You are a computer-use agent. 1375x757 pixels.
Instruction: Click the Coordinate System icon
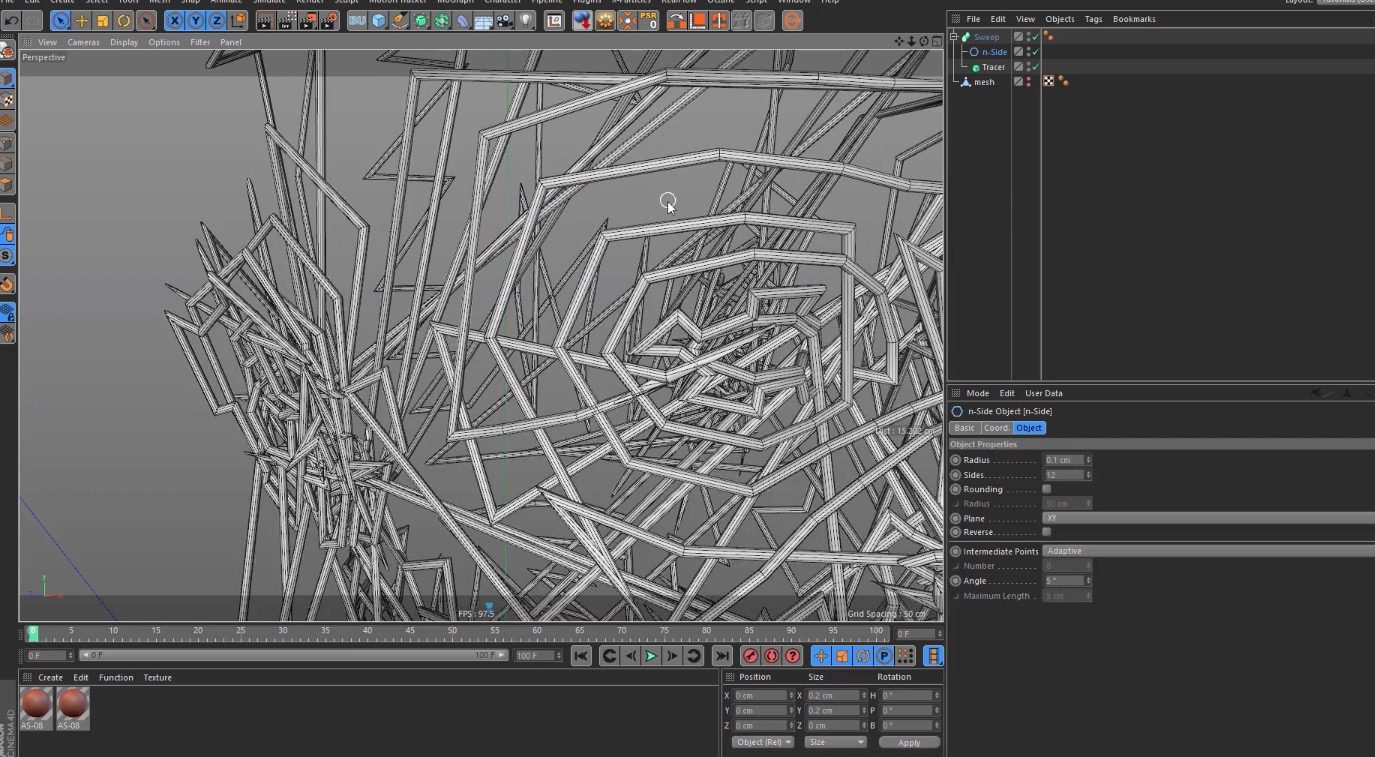238,20
